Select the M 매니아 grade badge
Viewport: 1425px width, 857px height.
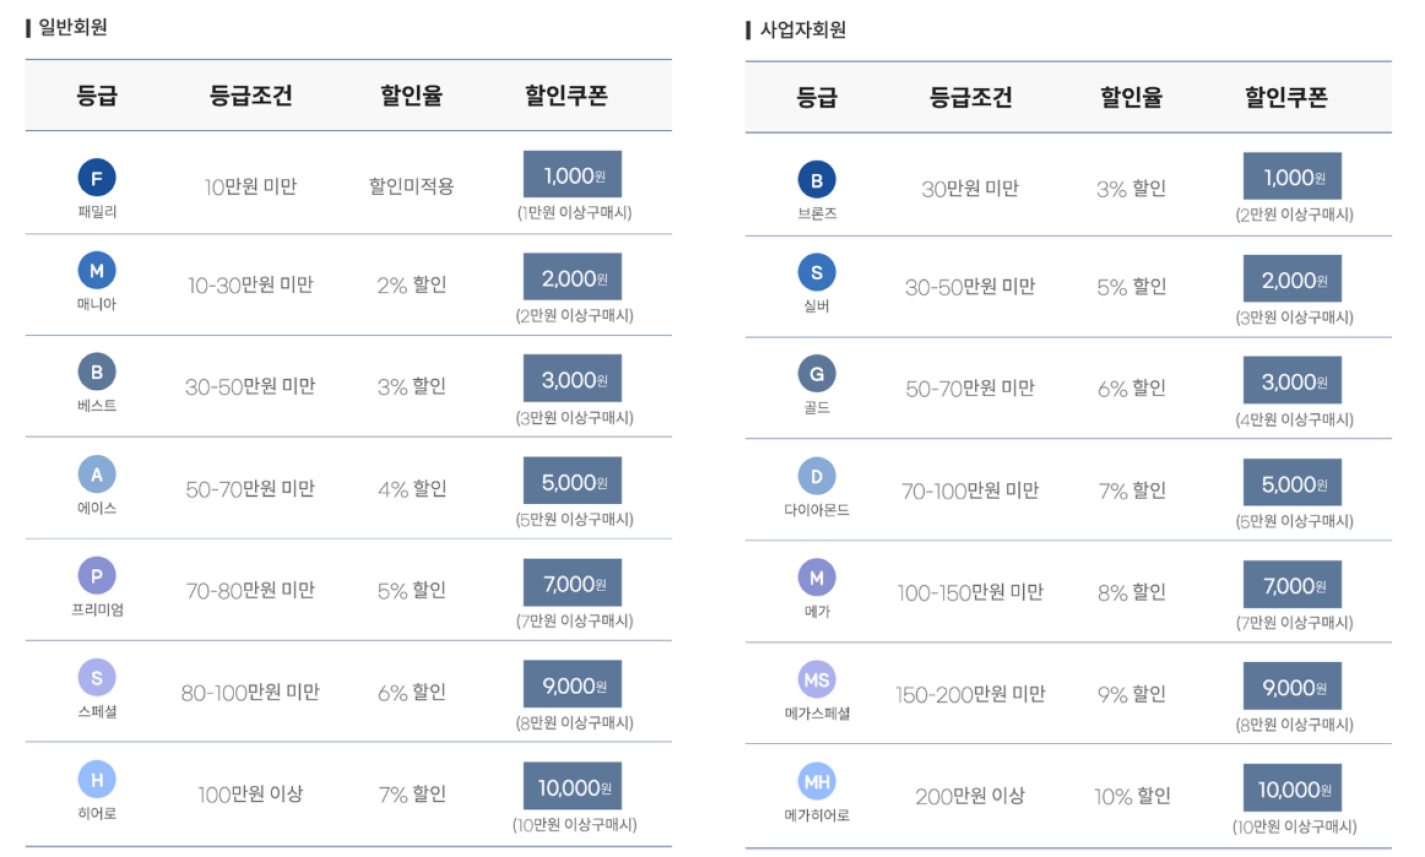(x=97, y=270)
